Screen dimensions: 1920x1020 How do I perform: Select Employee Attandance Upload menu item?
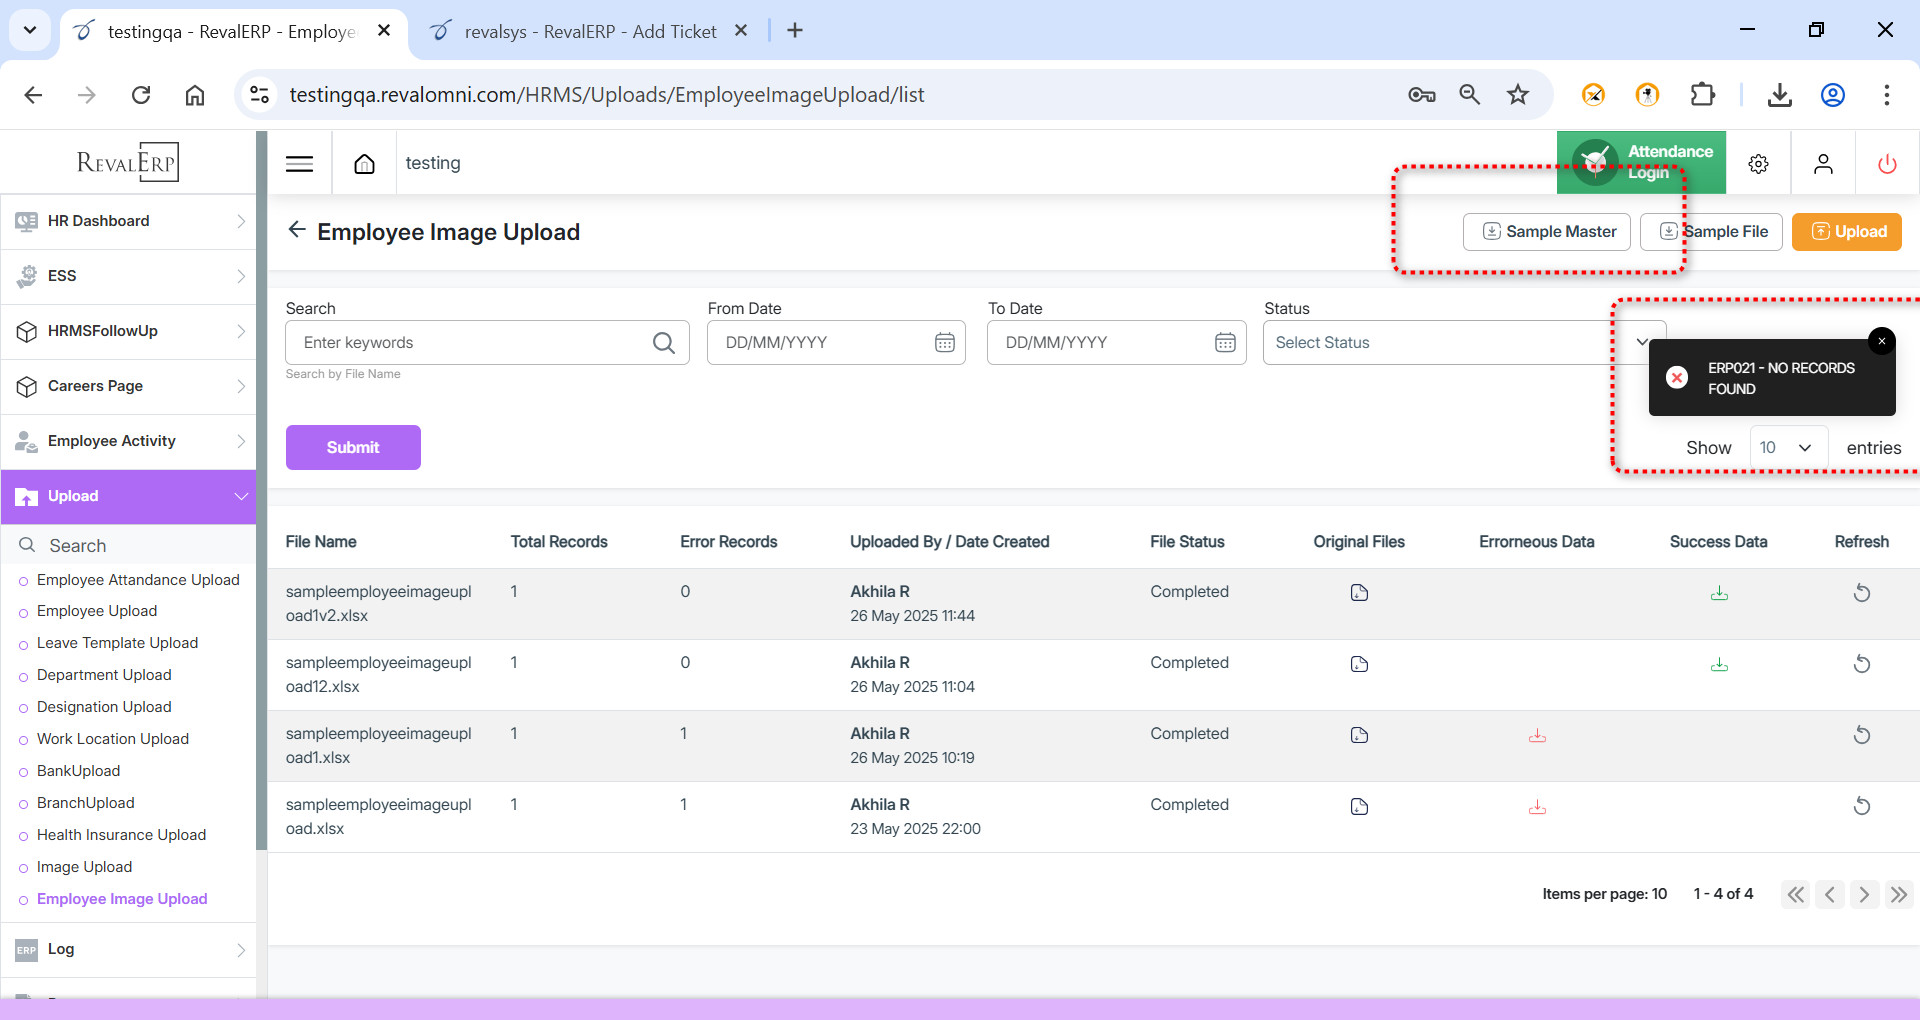138,580
